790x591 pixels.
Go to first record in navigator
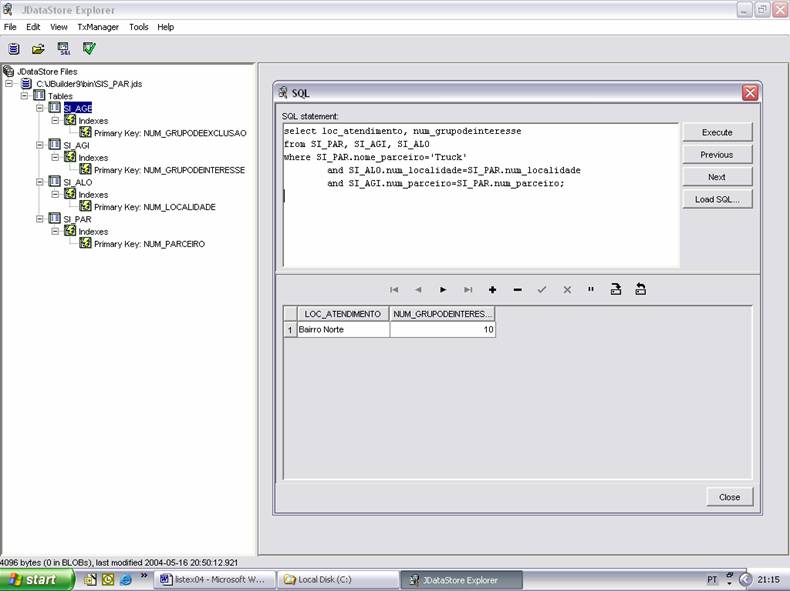pyautogui.click(x=394, y=290)
